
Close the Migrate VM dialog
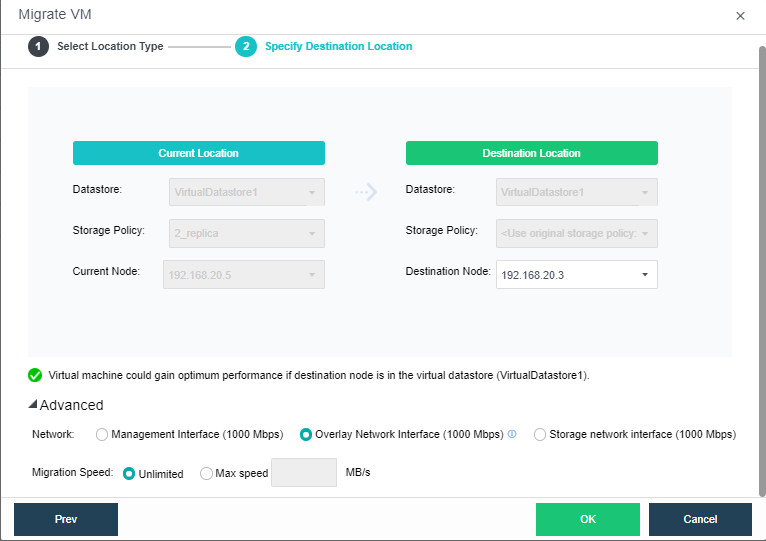coord(740,16)
